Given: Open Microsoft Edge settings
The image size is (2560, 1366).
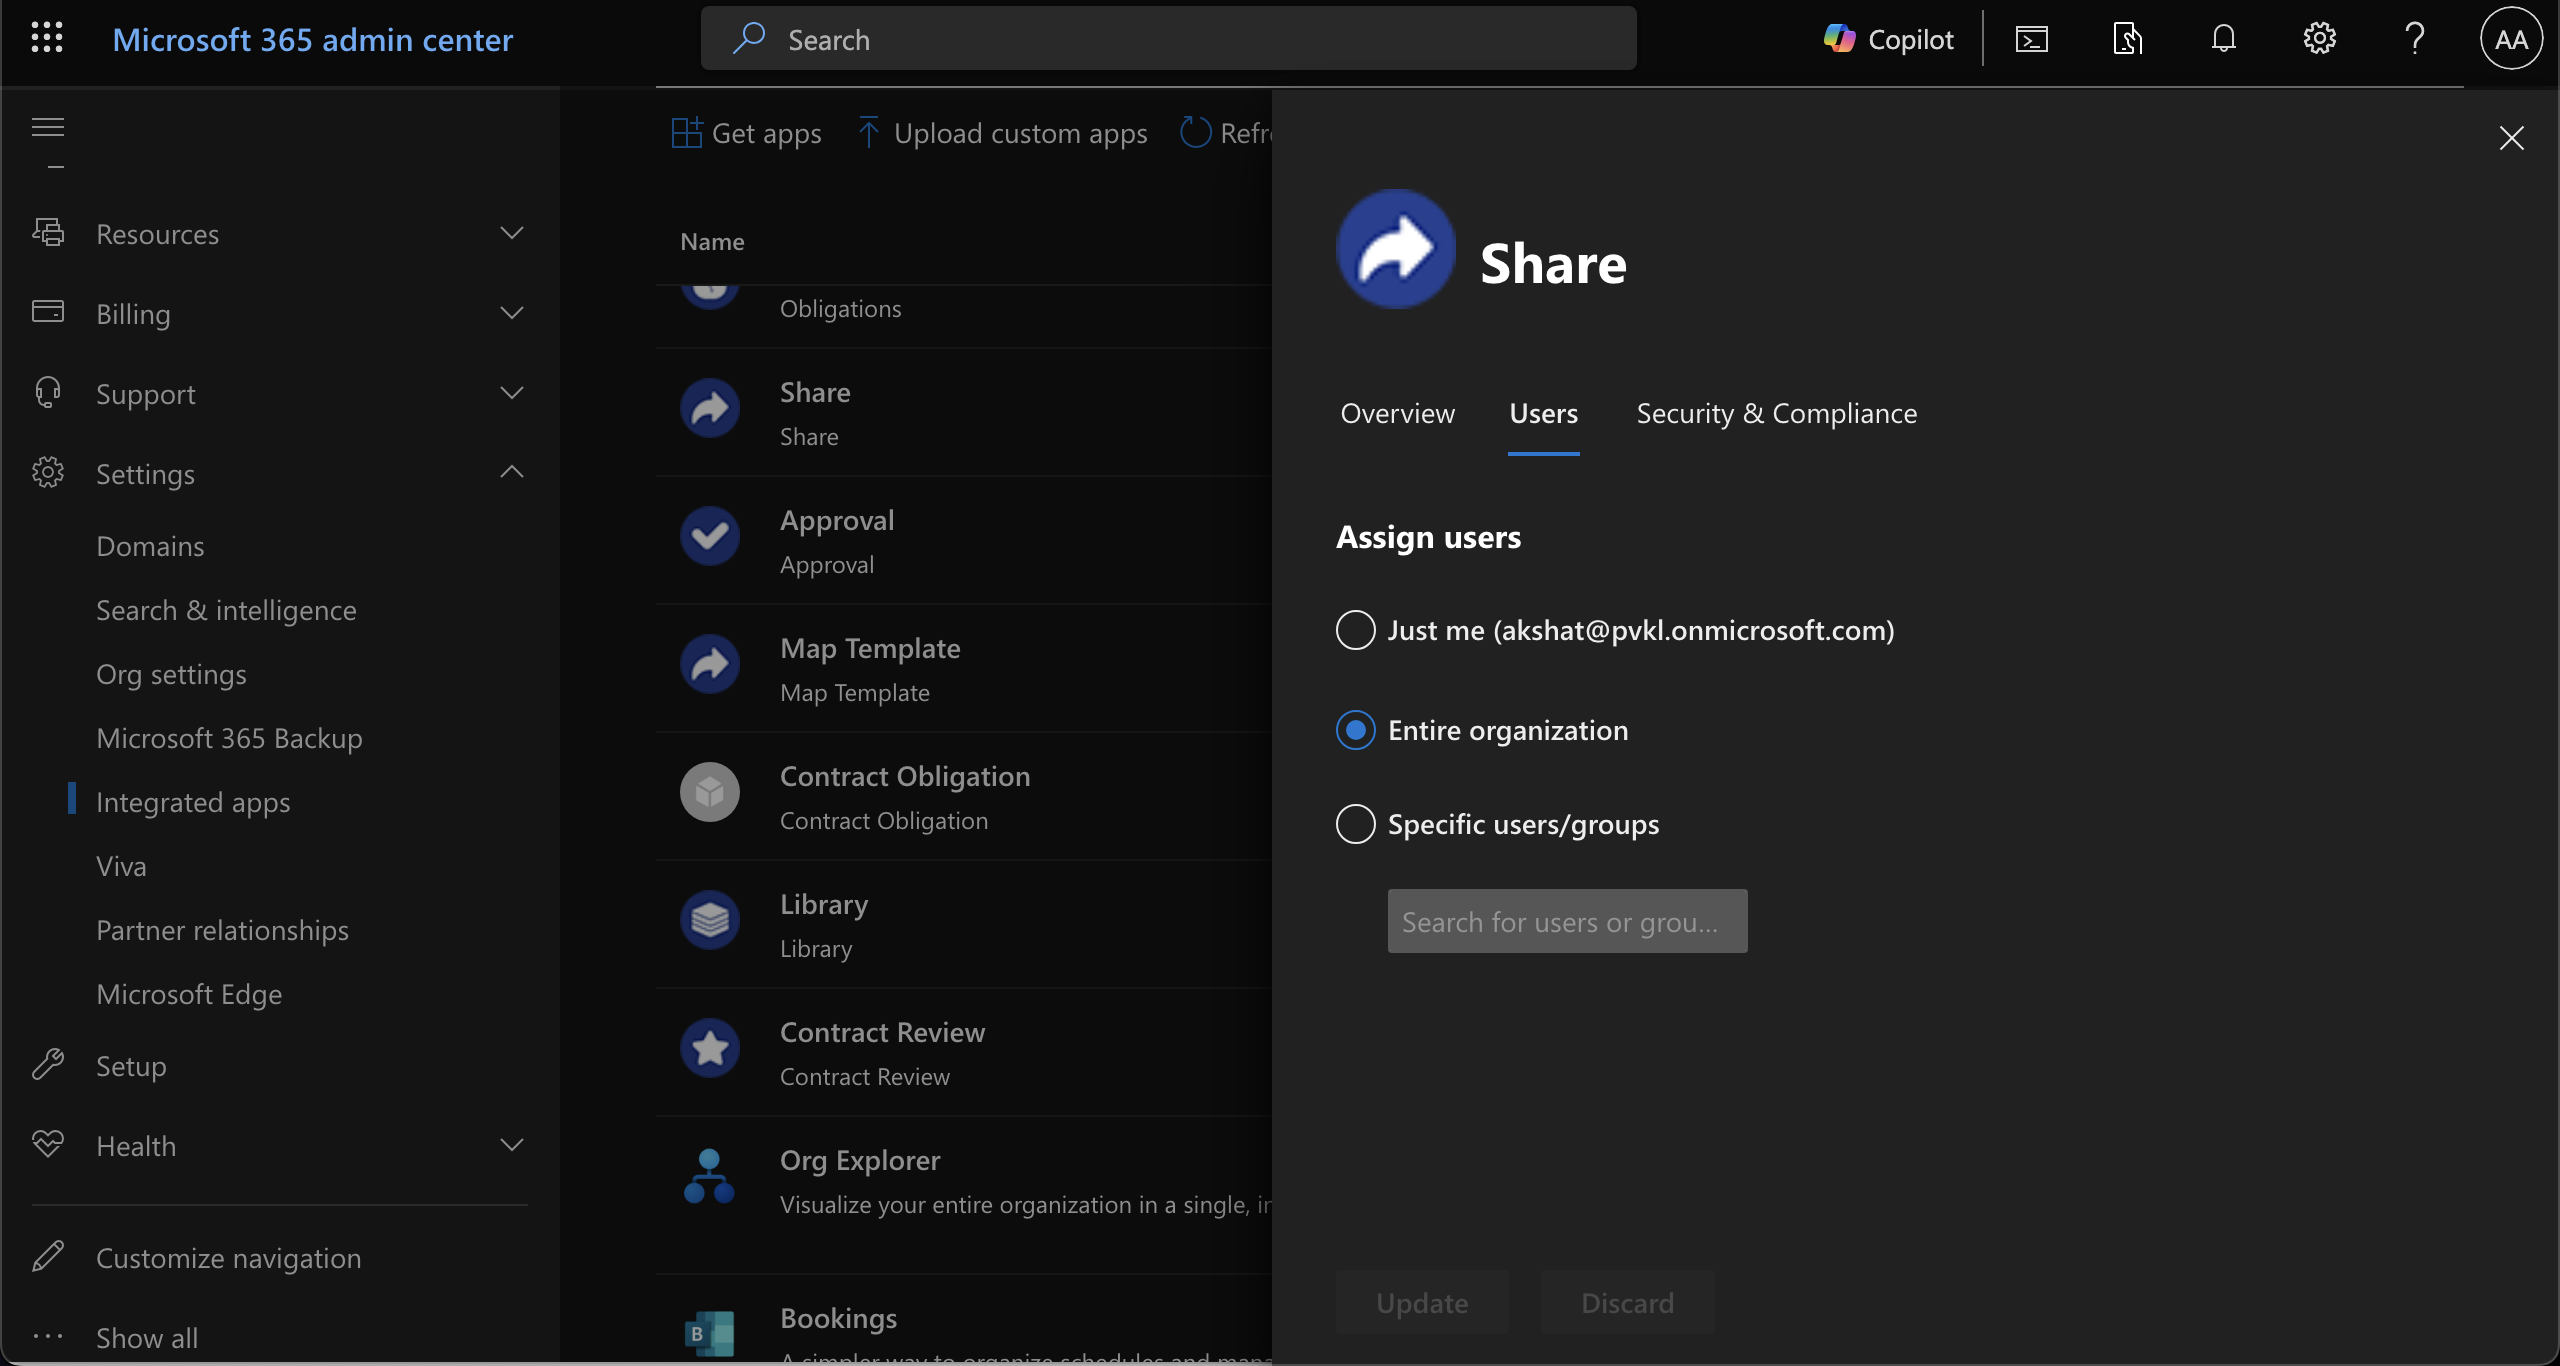Looking at the screenshot, I should [x=189, y=995].
